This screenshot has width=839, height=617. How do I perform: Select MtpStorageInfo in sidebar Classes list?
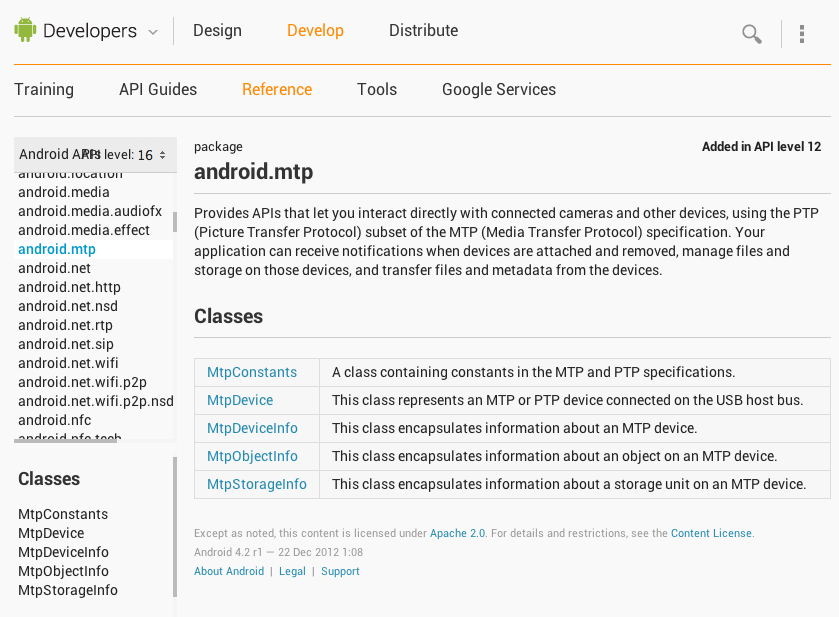[x=68, y=590]
